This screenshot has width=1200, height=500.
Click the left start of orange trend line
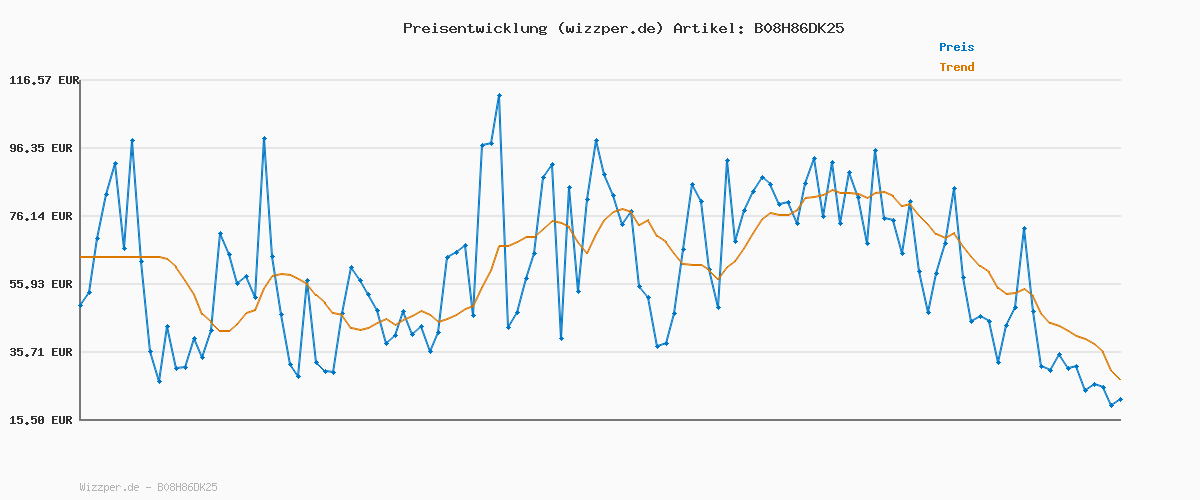[x=81, y=257]
